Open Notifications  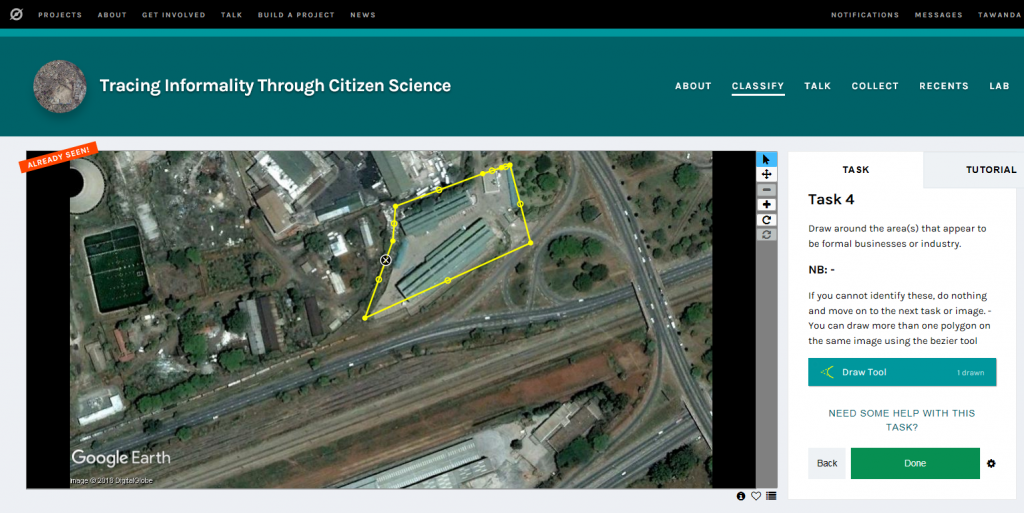(x=865, y=14)
